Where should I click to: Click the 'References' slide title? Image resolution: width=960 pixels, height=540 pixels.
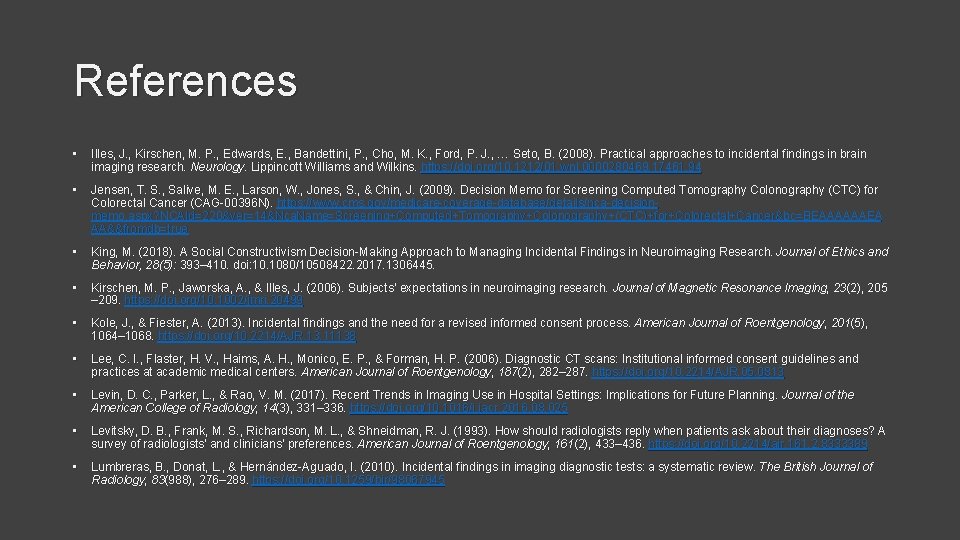[186, 80]
